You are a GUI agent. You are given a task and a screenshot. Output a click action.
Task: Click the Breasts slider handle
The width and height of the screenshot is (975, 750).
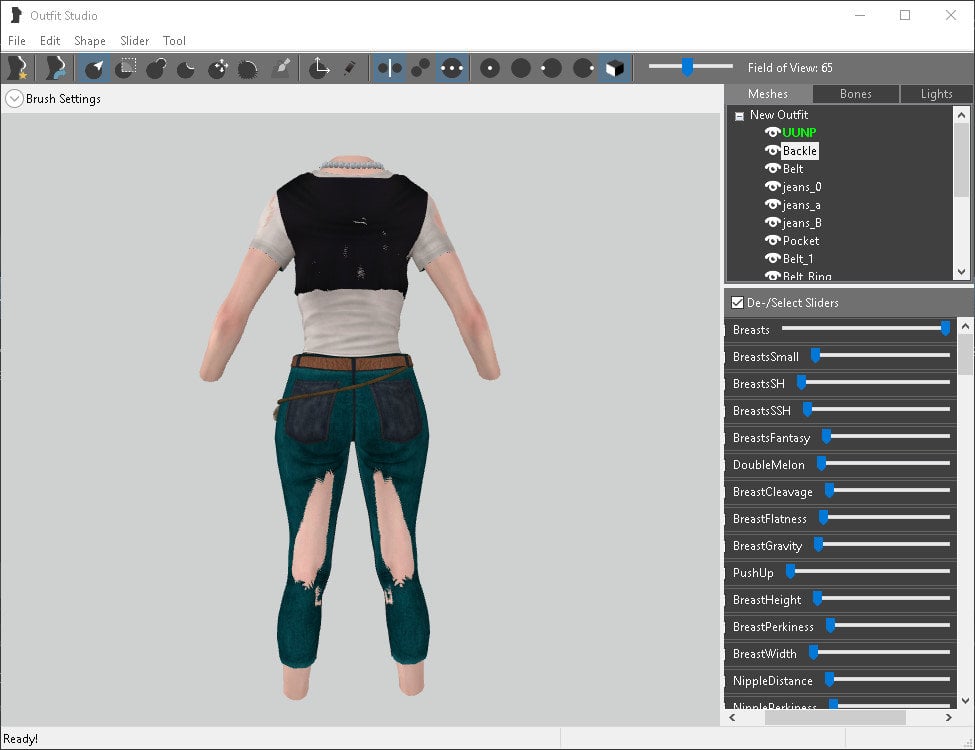pyautogui.click(x=945, y=328)
